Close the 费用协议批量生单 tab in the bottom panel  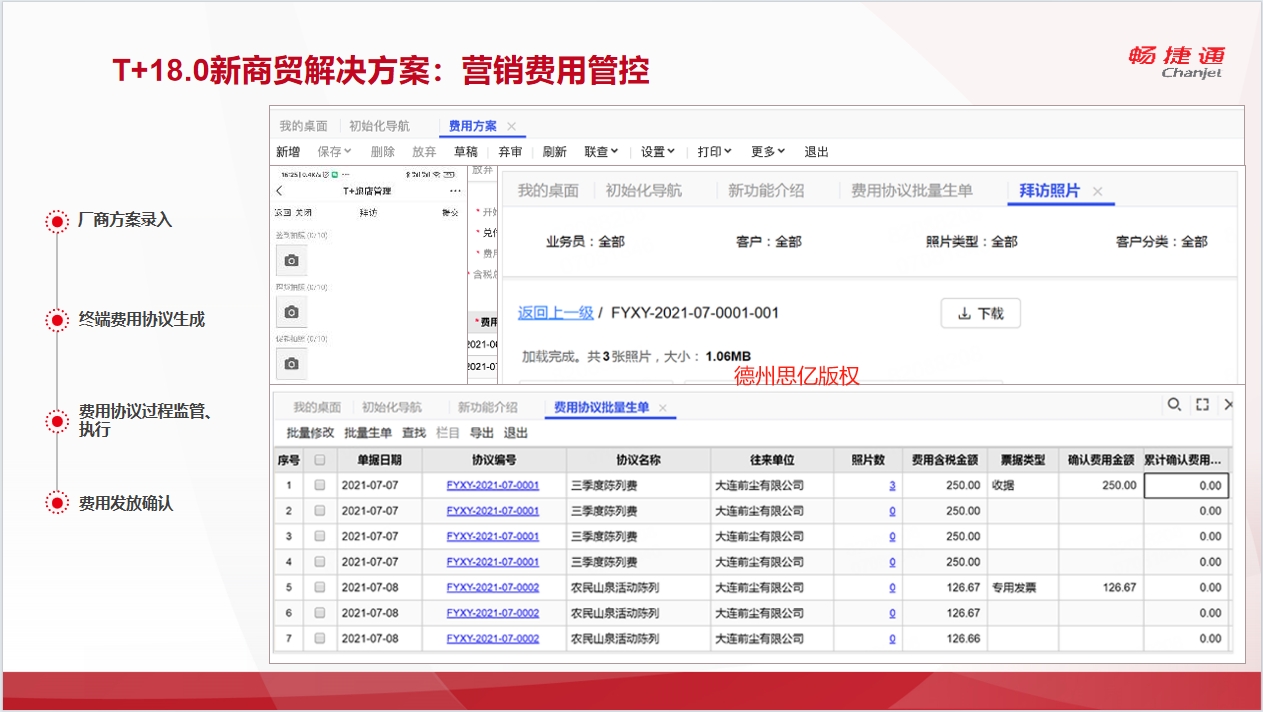click(662, 408)
